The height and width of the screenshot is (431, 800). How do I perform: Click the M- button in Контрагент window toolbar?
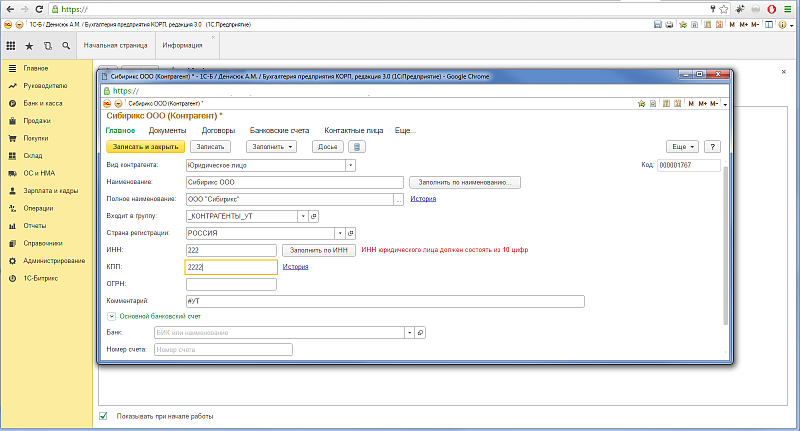(714, 104)
